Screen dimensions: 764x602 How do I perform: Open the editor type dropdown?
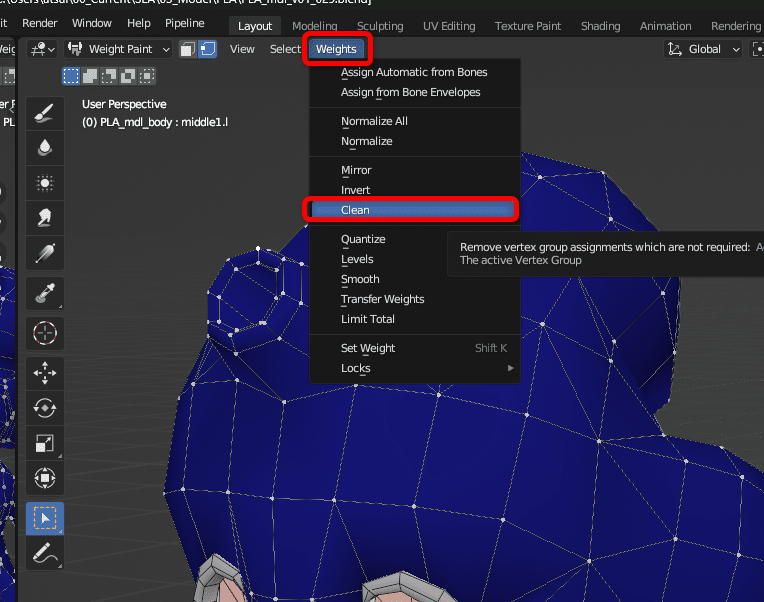[x=42, y=49]
